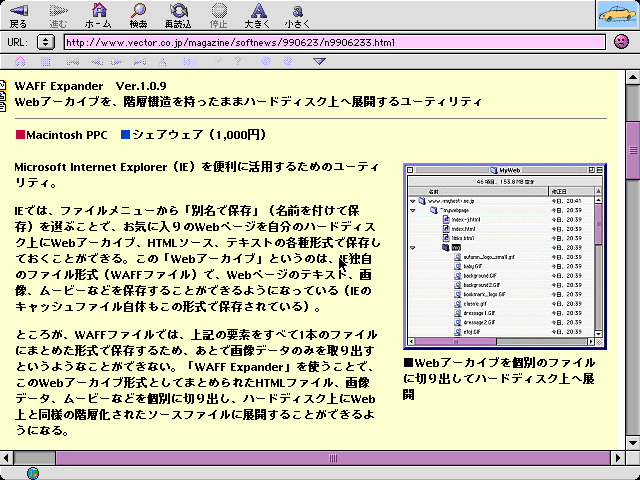Click the red square before Macintosh PPC
The width and height of the screenshot is (640, 480).
point(20,134)
